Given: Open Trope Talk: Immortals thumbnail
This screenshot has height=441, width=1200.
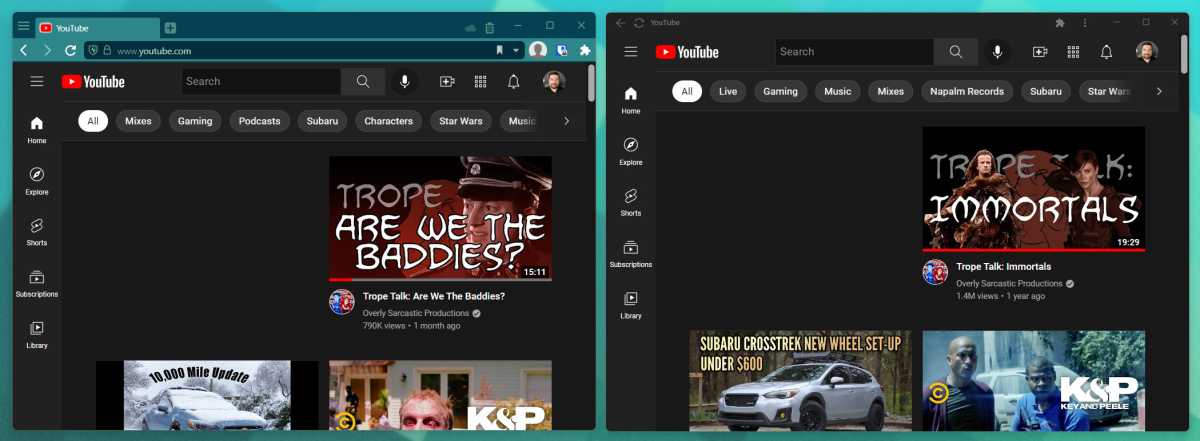Looking at the screenshot, I should (x=1034, y=188).
